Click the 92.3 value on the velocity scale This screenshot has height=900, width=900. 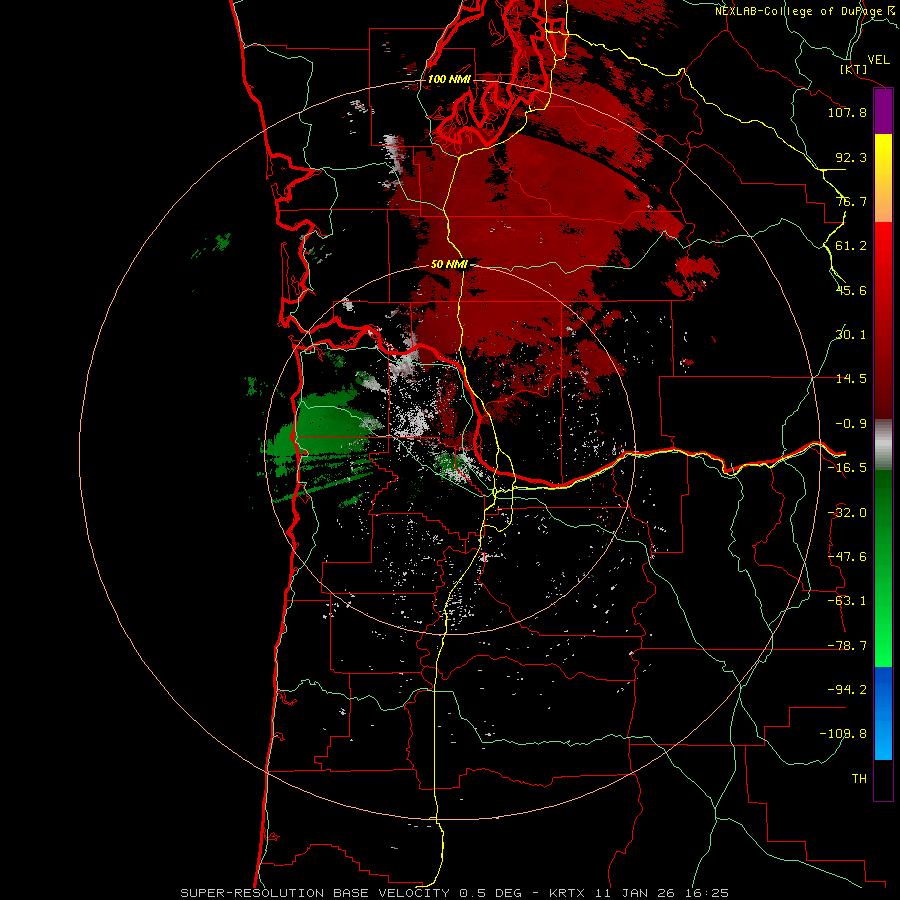[851, 157]
